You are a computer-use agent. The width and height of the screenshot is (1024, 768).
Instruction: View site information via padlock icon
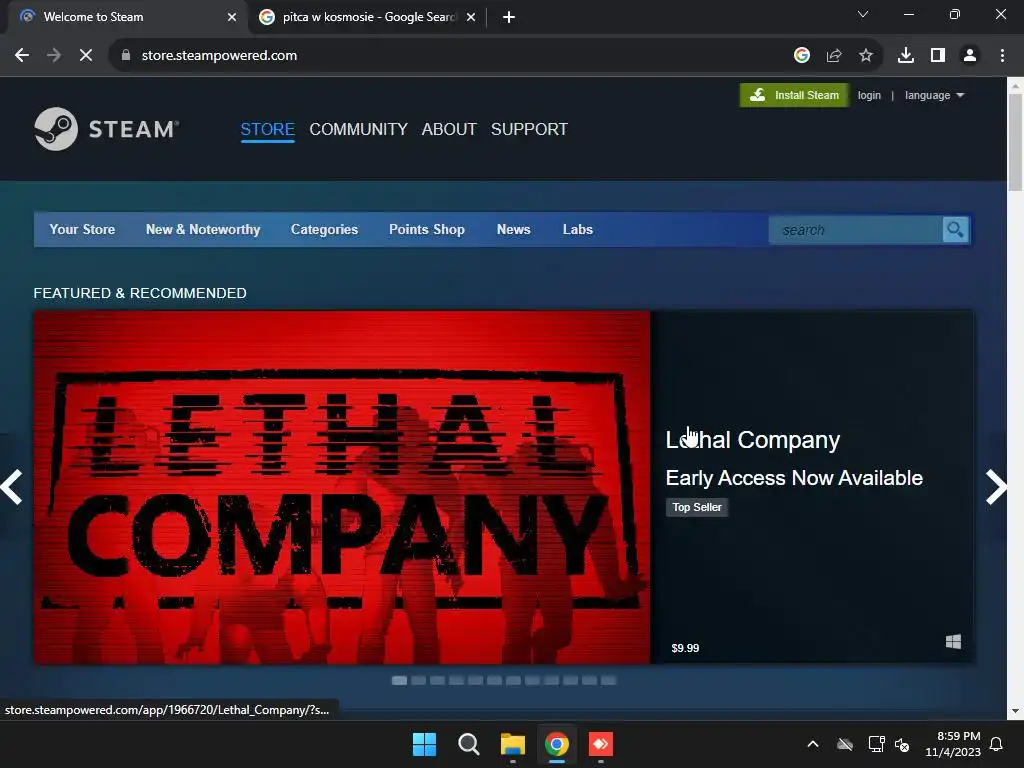click(125, 56)
